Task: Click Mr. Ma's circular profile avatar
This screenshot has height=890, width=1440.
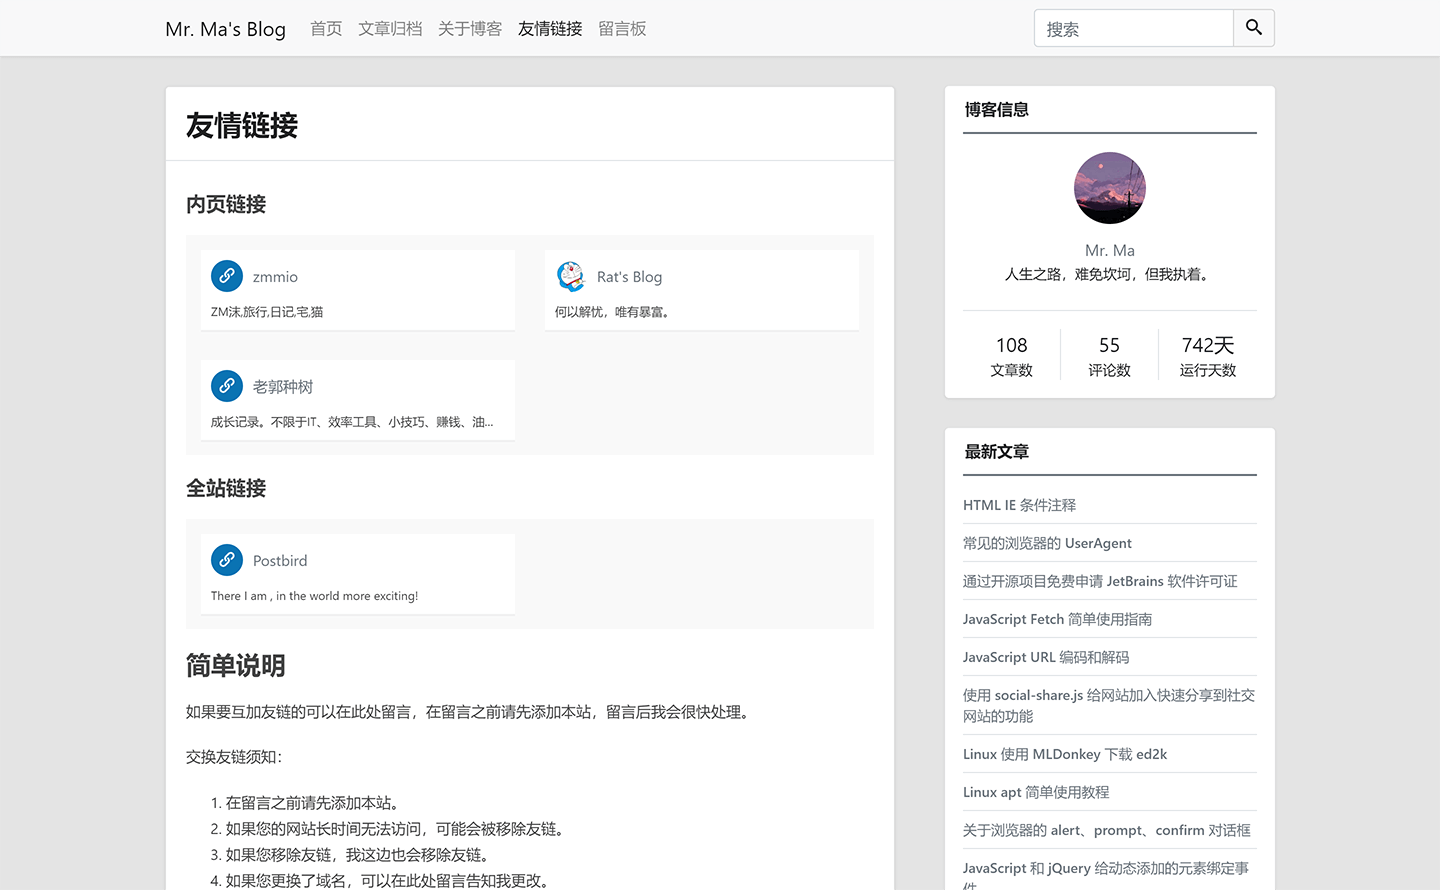Action: tap(1109, 187)
